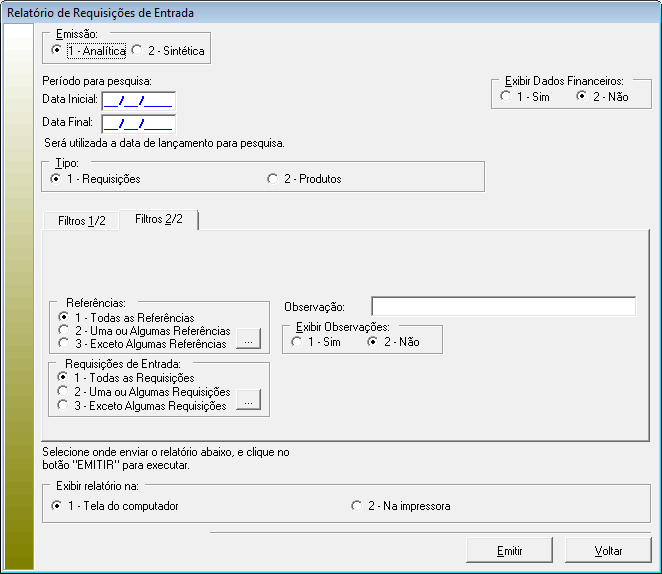Viewport: 662px width, 574px height.
Task: Select "2 - Uma ou Algumas Requisições"
Action: tap(64, 392)
